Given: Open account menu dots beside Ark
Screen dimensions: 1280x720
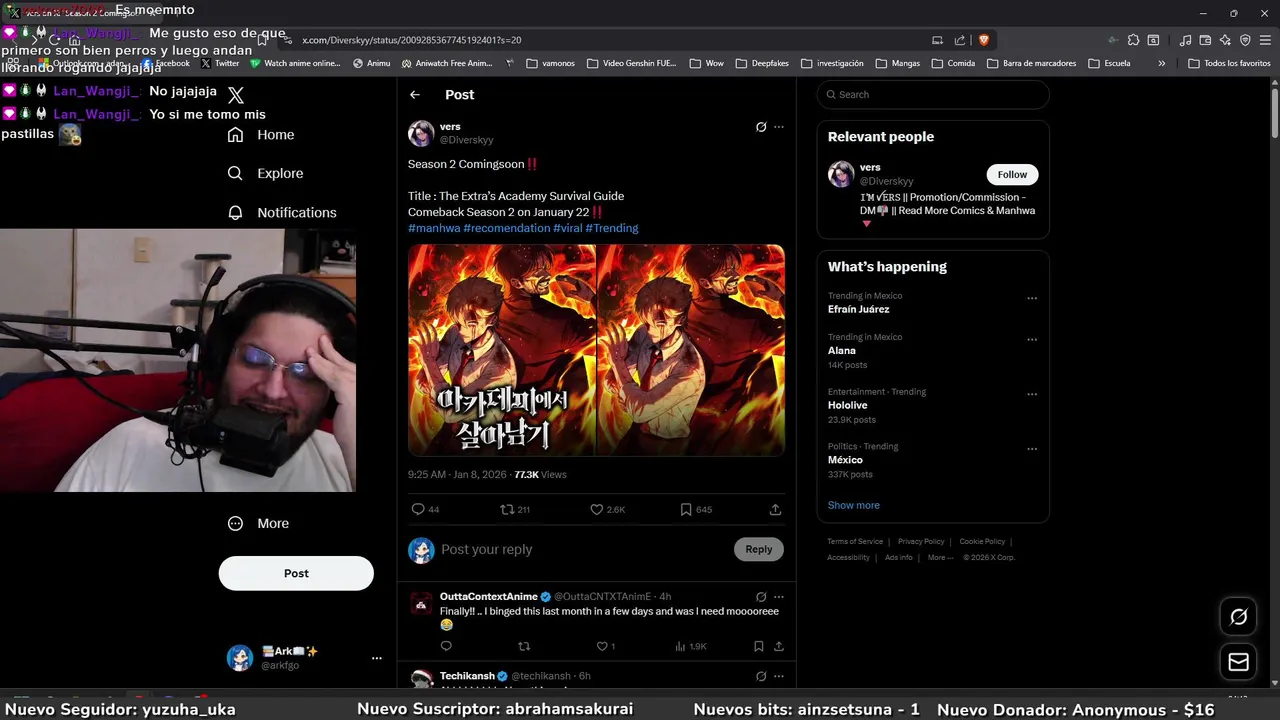Looking at the screenshot, I should [377, 658].
